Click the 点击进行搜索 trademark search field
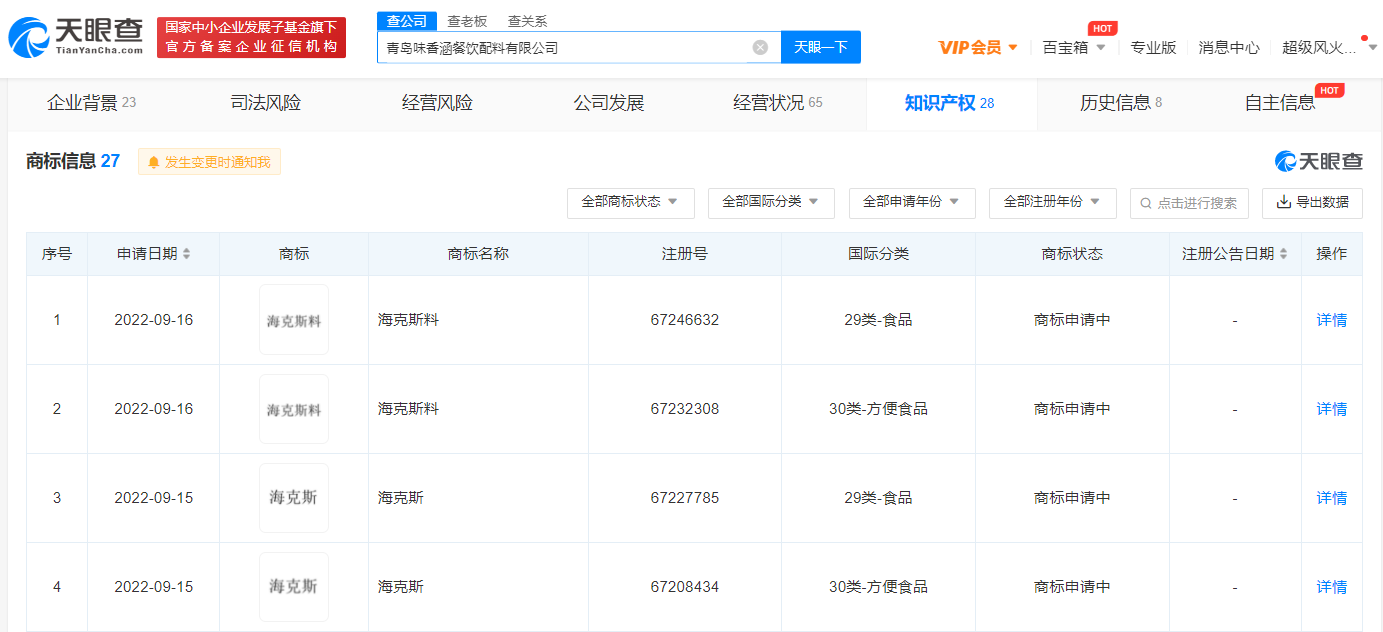Screen dimensions: 1383x632 tap(1189, 202)
